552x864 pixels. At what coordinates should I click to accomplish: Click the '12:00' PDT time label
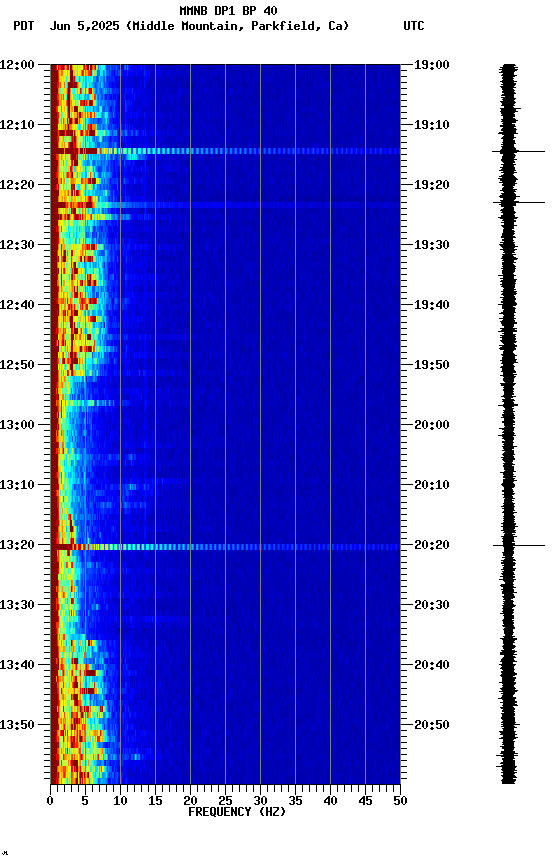pos(17,65)
